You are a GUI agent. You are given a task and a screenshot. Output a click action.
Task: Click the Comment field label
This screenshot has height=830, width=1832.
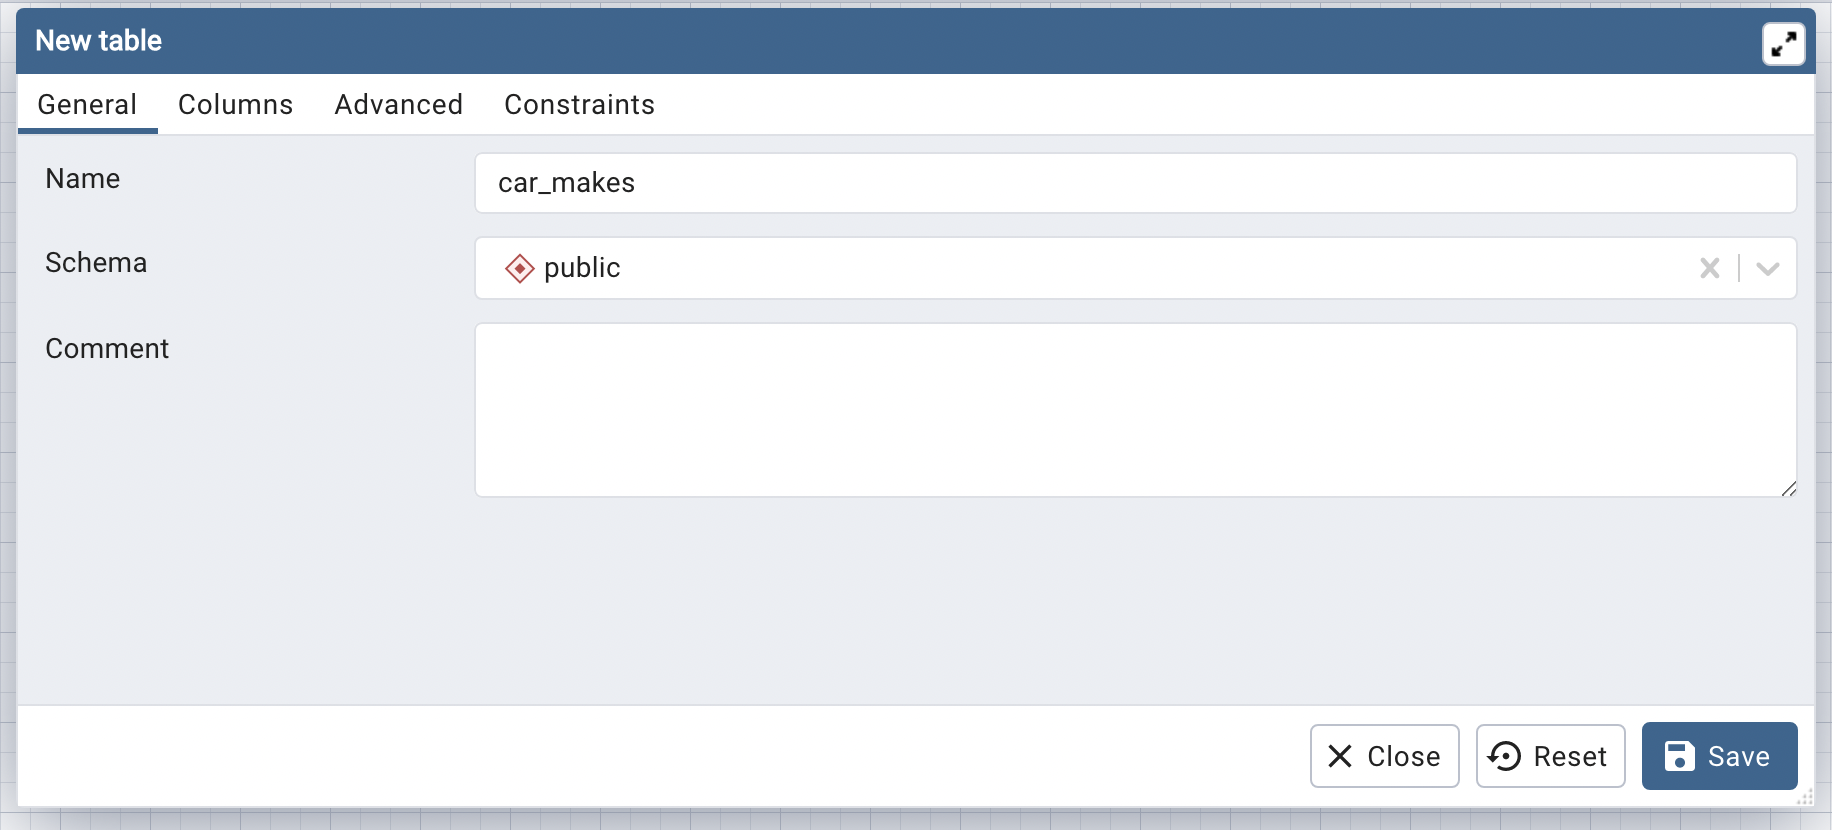coord(107,349)
